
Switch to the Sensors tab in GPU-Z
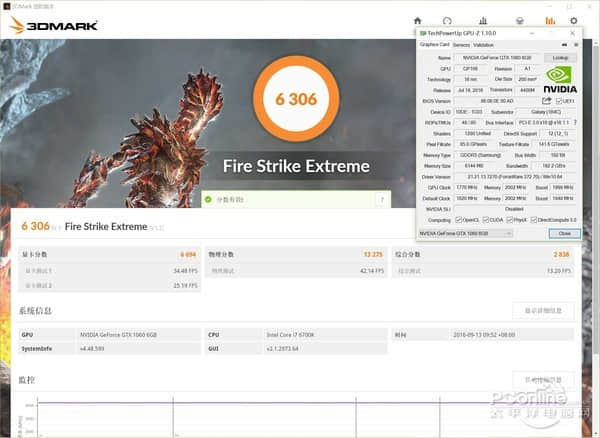click(461, 45)
